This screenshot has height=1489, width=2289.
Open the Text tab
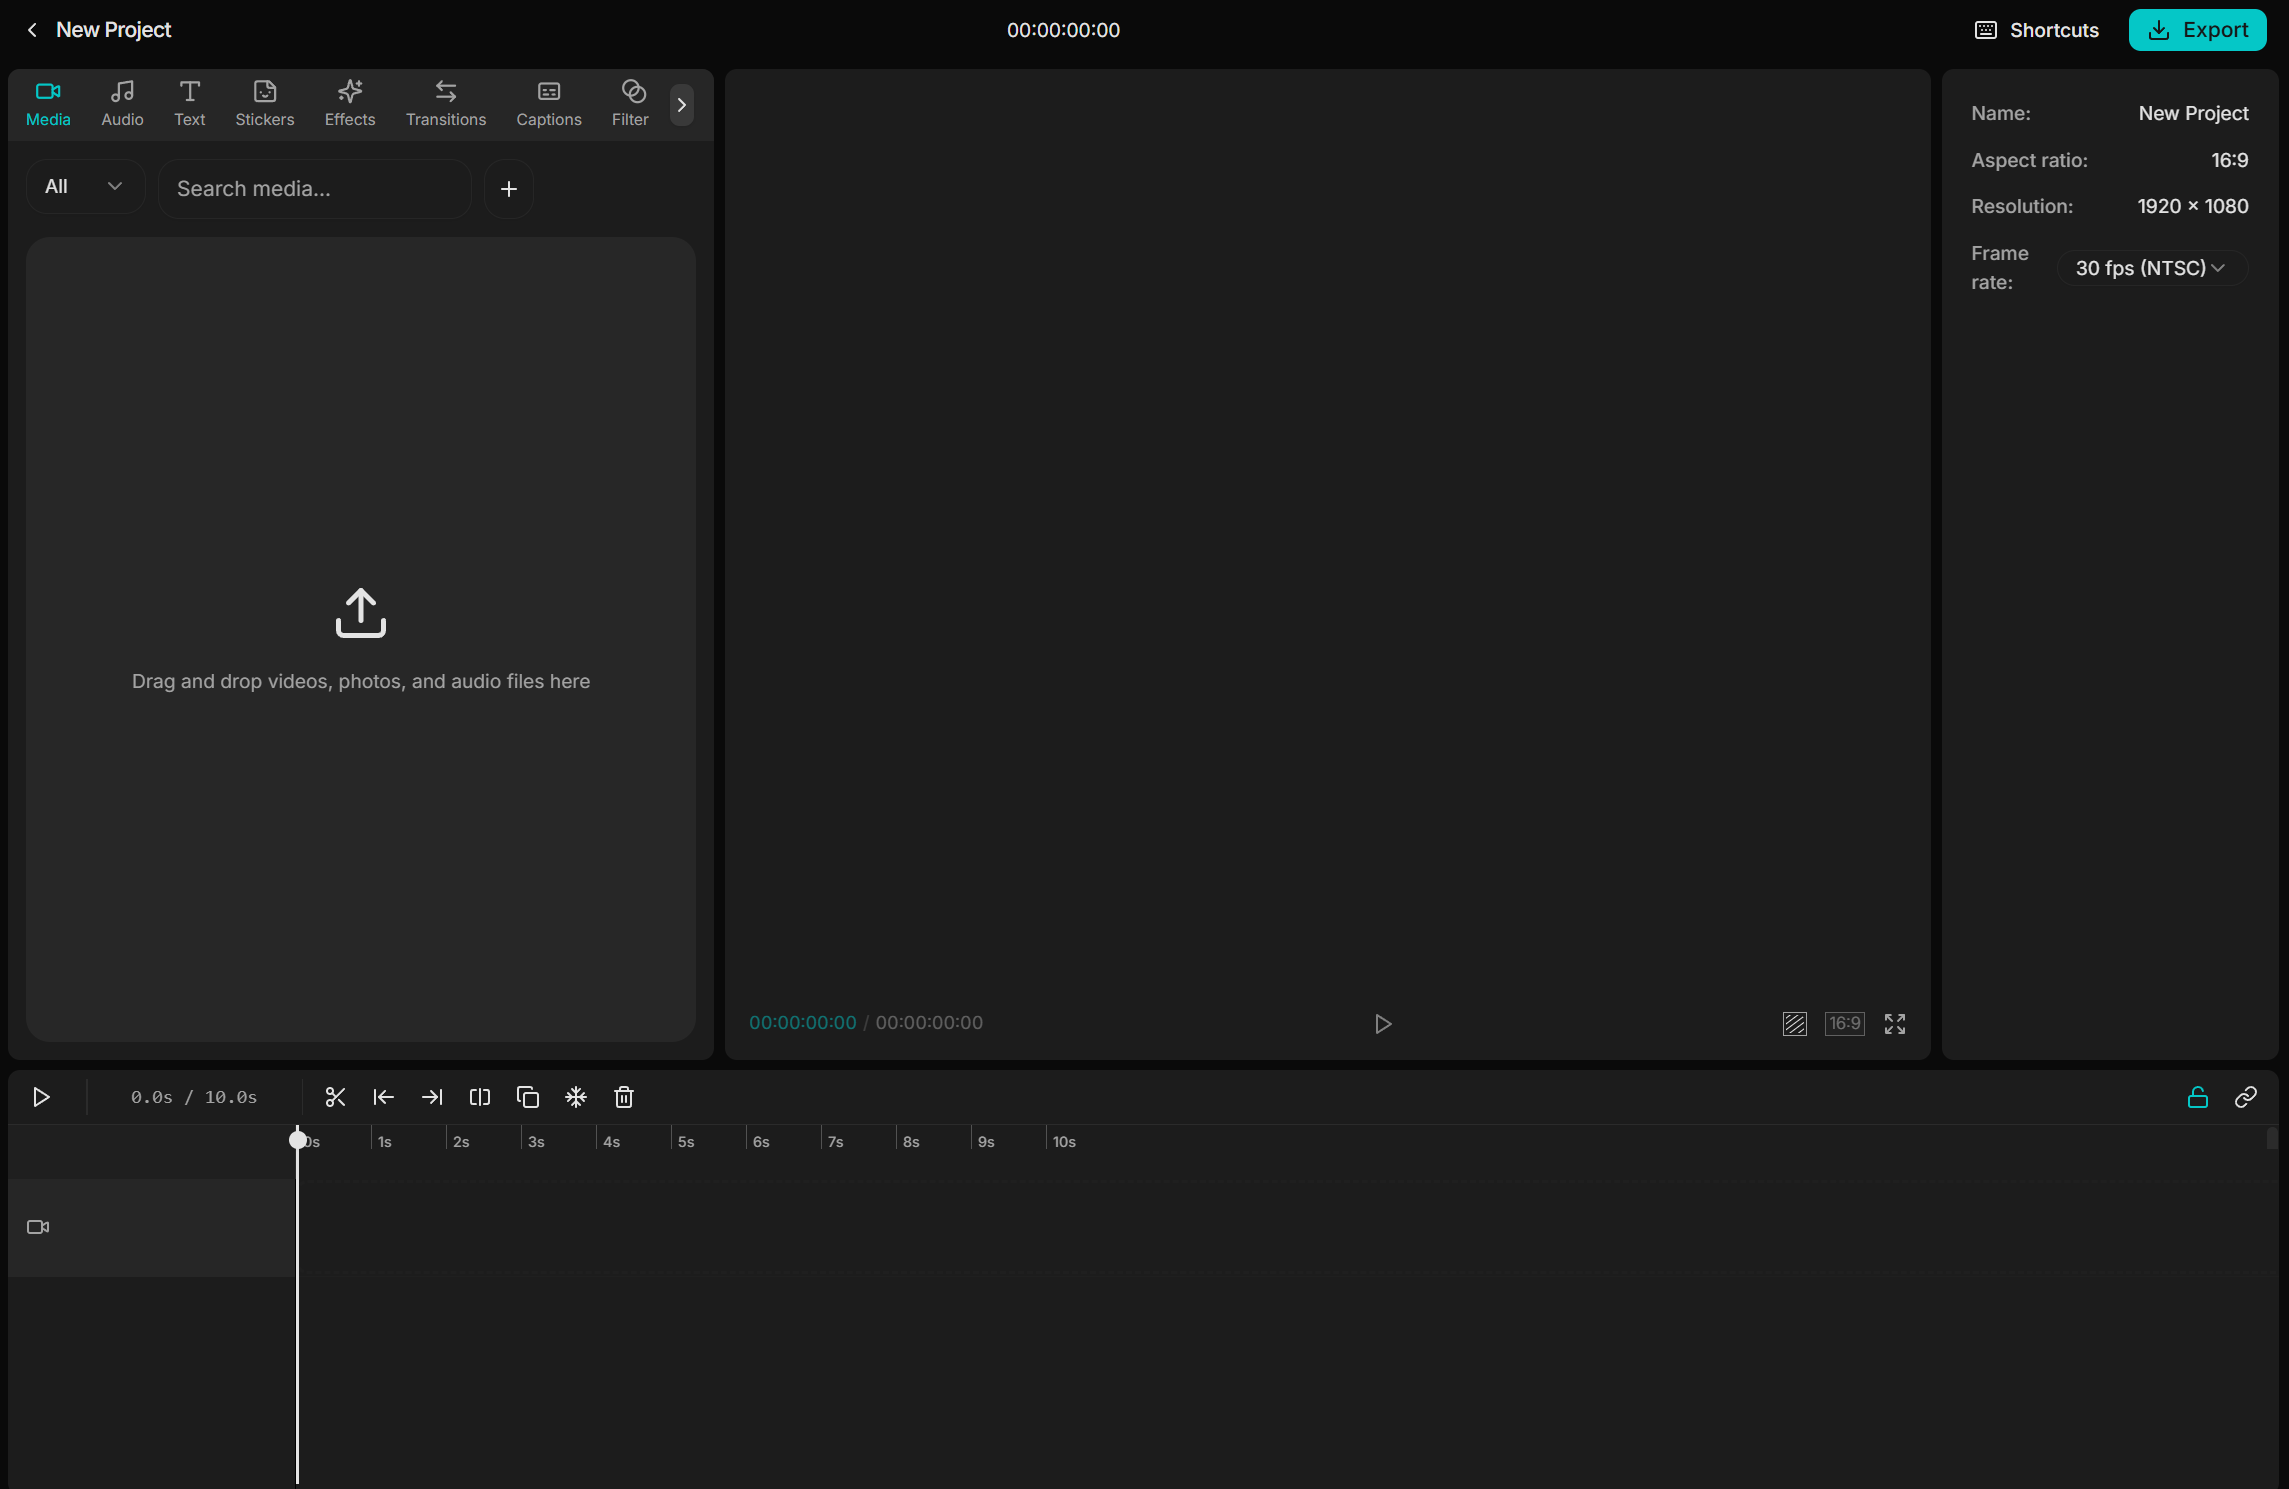189,104
